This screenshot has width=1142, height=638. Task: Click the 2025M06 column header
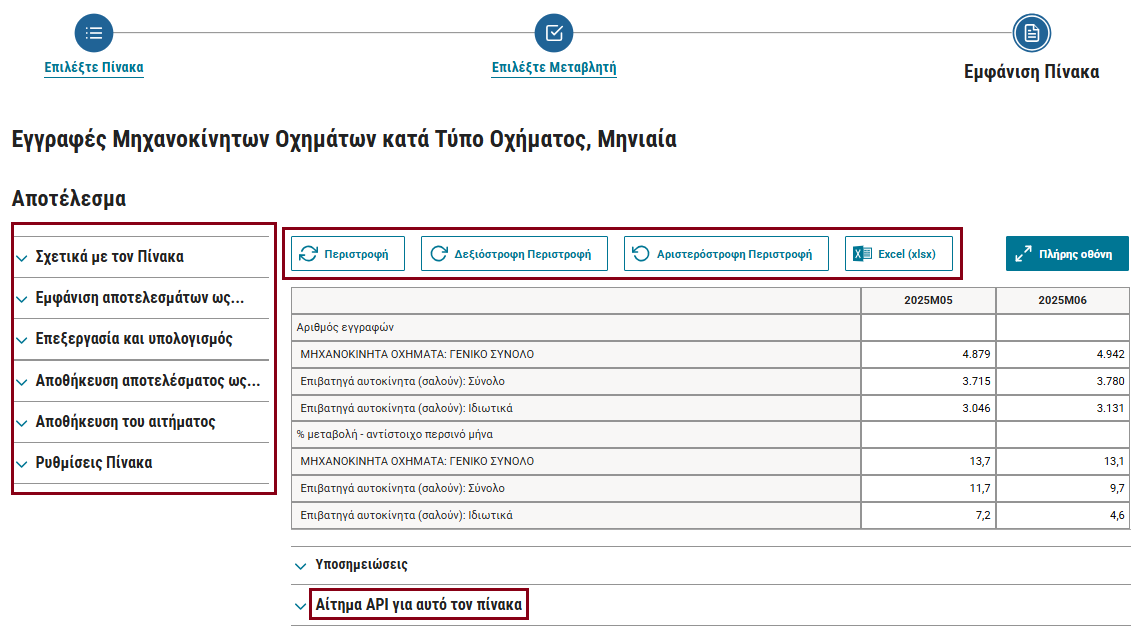pyautogui.click(x=1062, y=300)
